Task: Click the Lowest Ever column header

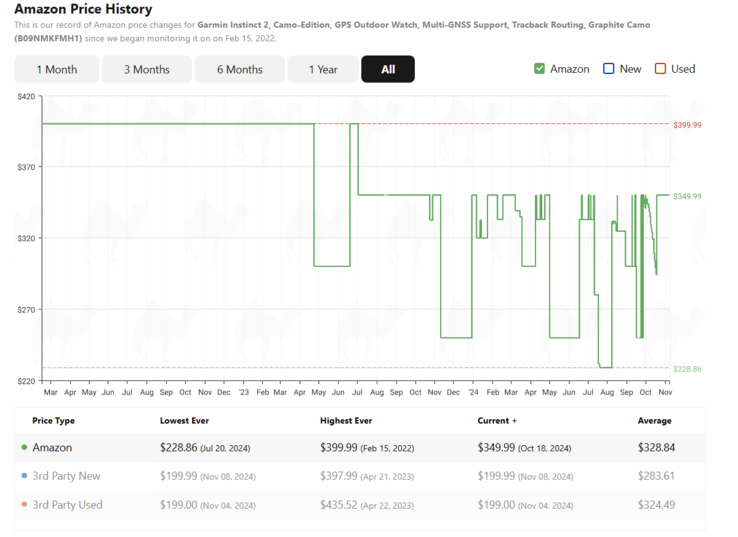Action: pos(184,421)
